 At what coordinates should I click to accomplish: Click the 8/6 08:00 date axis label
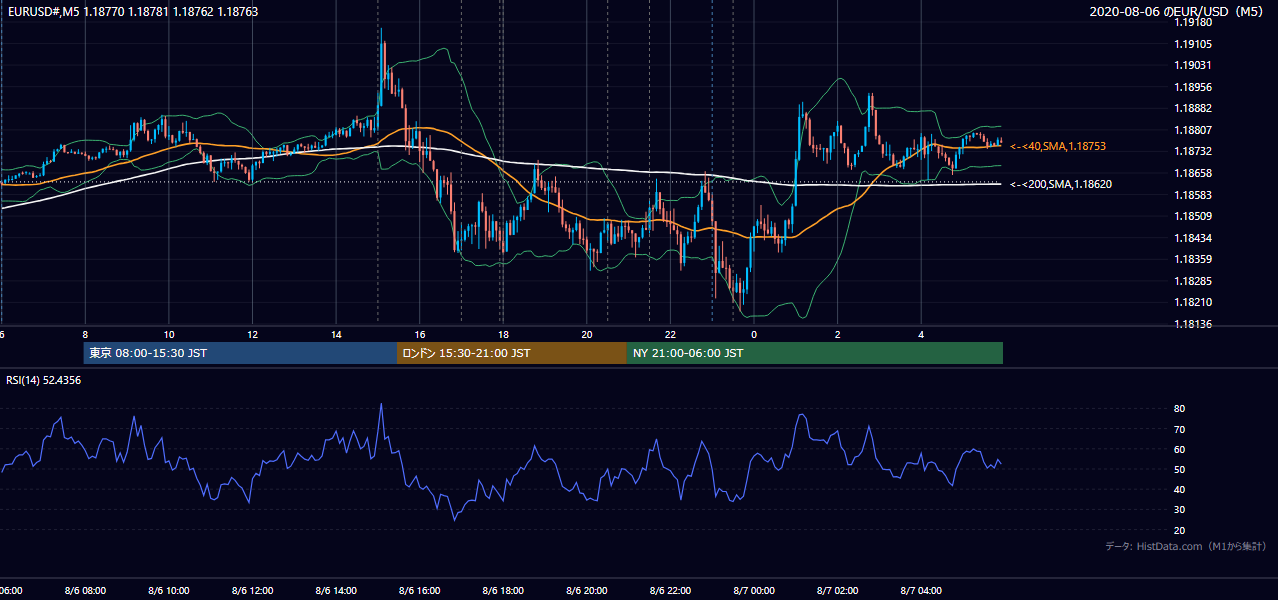click(85, 591)
